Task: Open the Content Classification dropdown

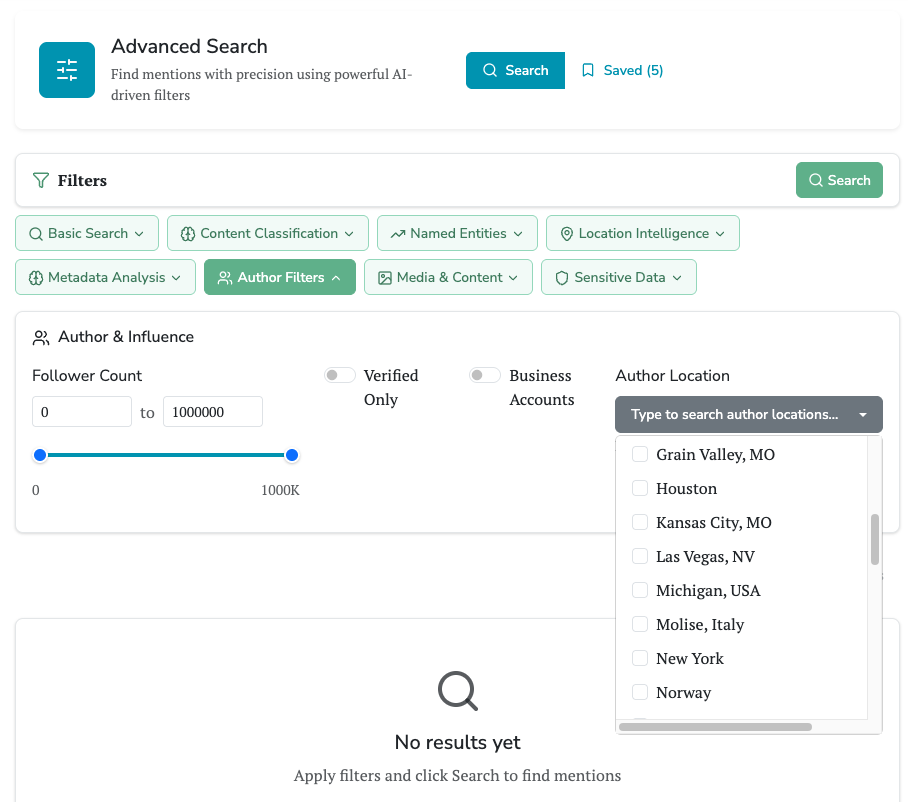Action: coord(268,234)
